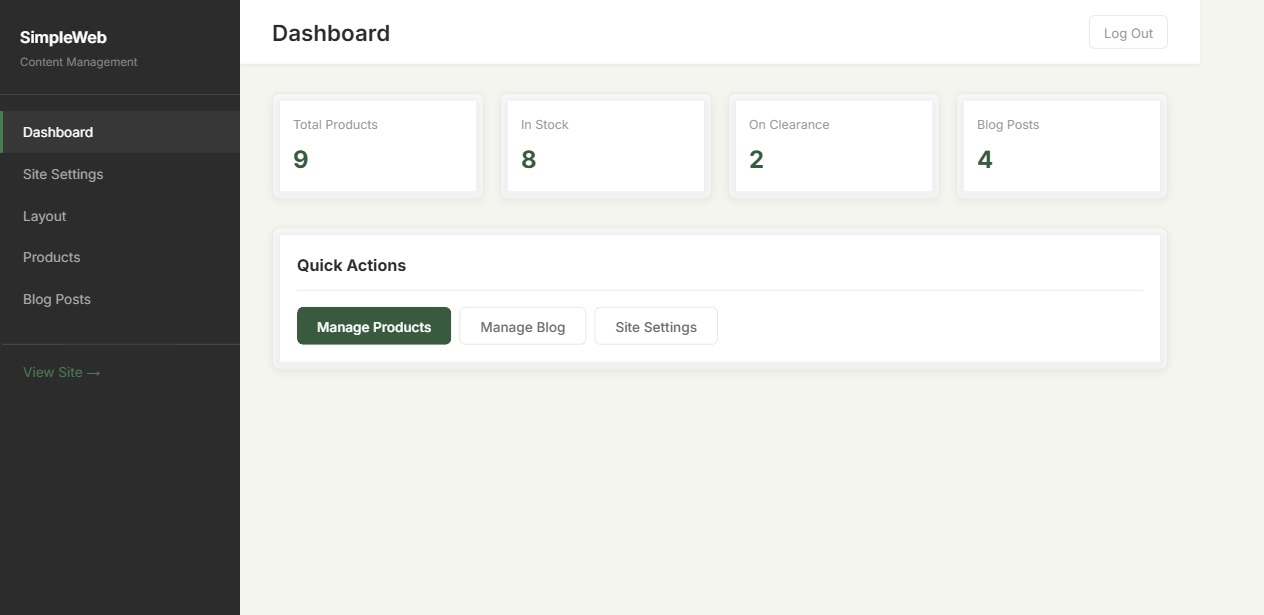Click the Manage Products button
1264x615 pixels.
[374, 326]
